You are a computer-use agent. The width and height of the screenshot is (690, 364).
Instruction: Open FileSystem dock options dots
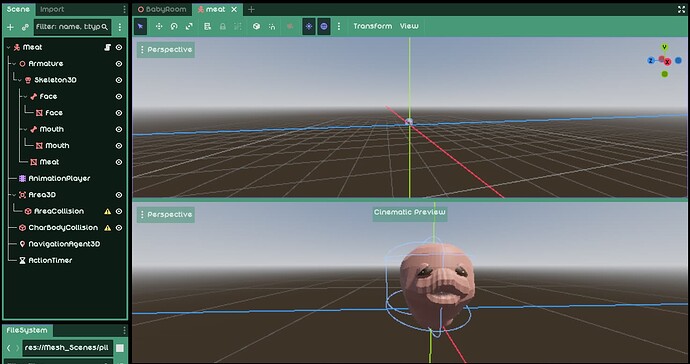click(x=124, y=330)
